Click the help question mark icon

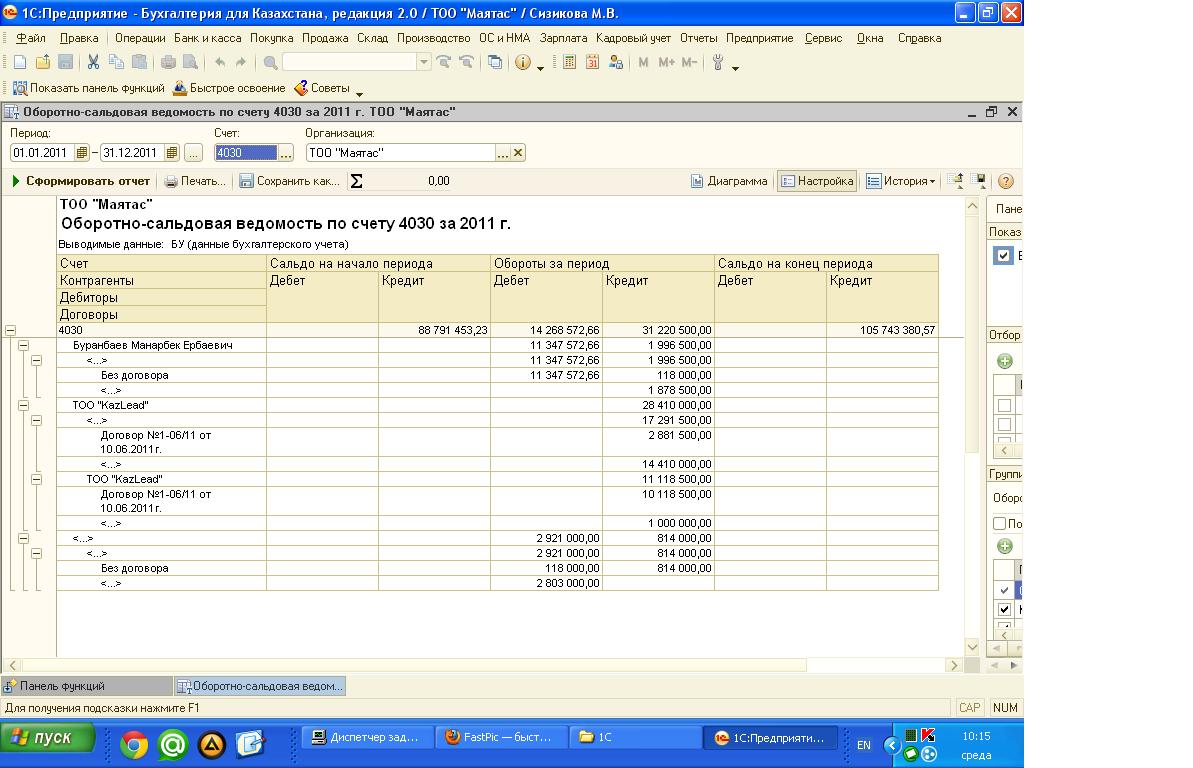point(1006,181)
